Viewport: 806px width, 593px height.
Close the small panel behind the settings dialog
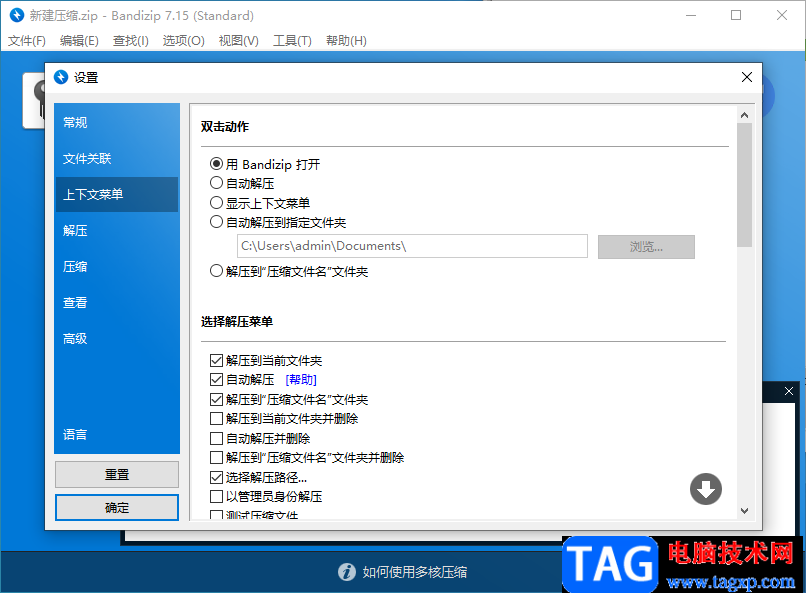(789, 391)
